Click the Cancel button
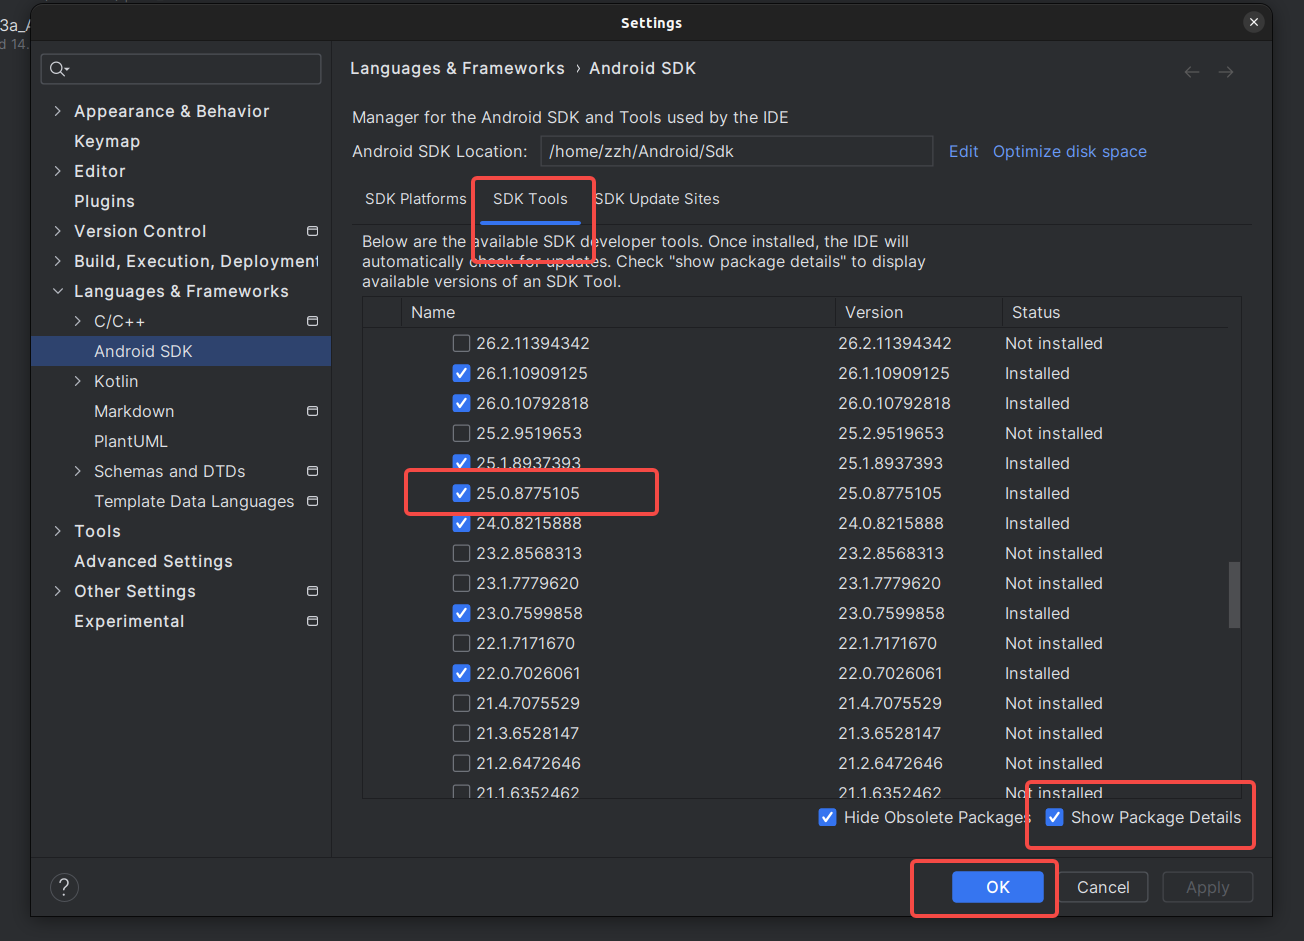This screenshot has width=1304, height=941. point(1103,887)
